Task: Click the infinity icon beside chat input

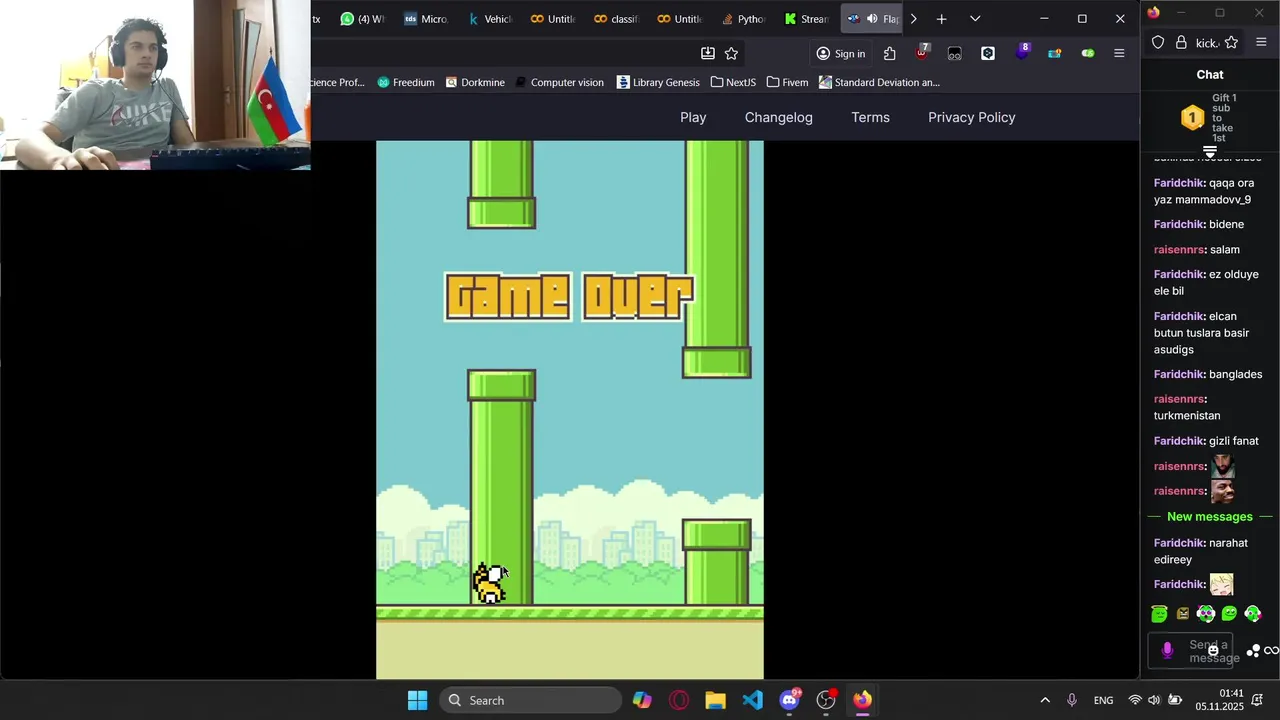Action: [1272, 651]
